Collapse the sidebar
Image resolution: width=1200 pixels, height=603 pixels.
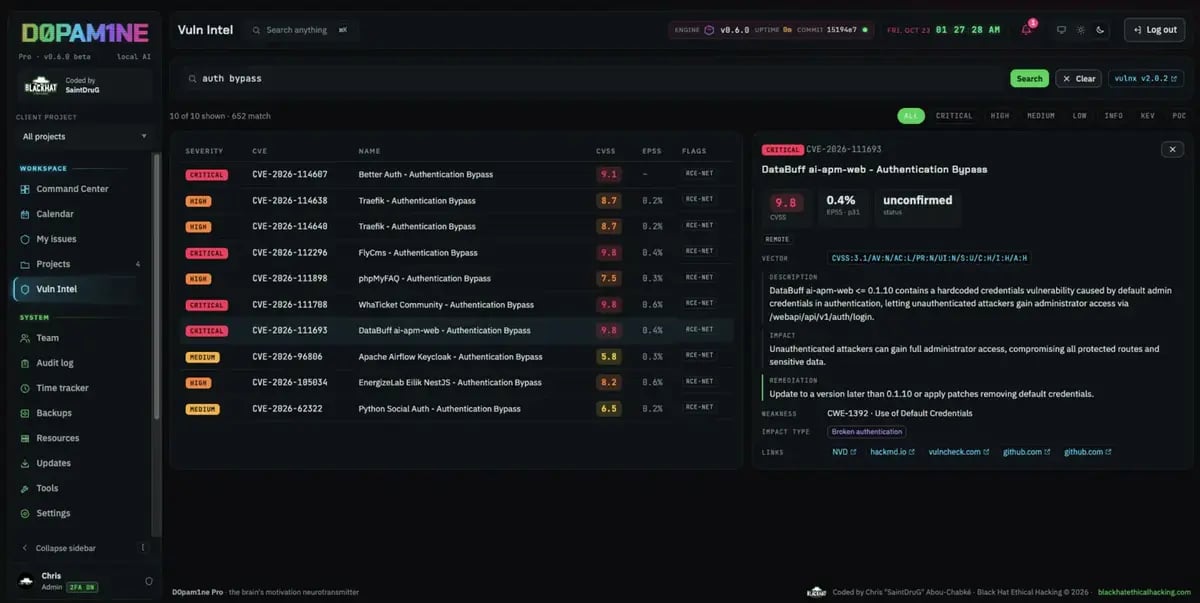[x=66, y=548]
